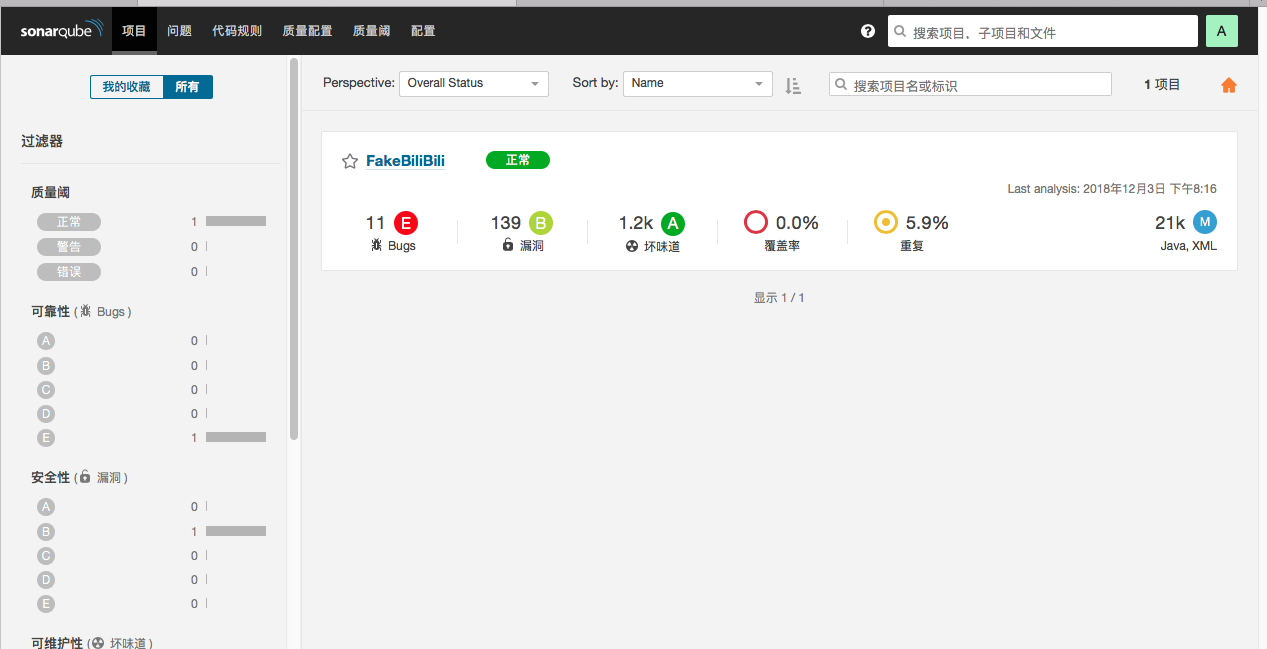Open user avatar A menu

tap(1222, 31)
